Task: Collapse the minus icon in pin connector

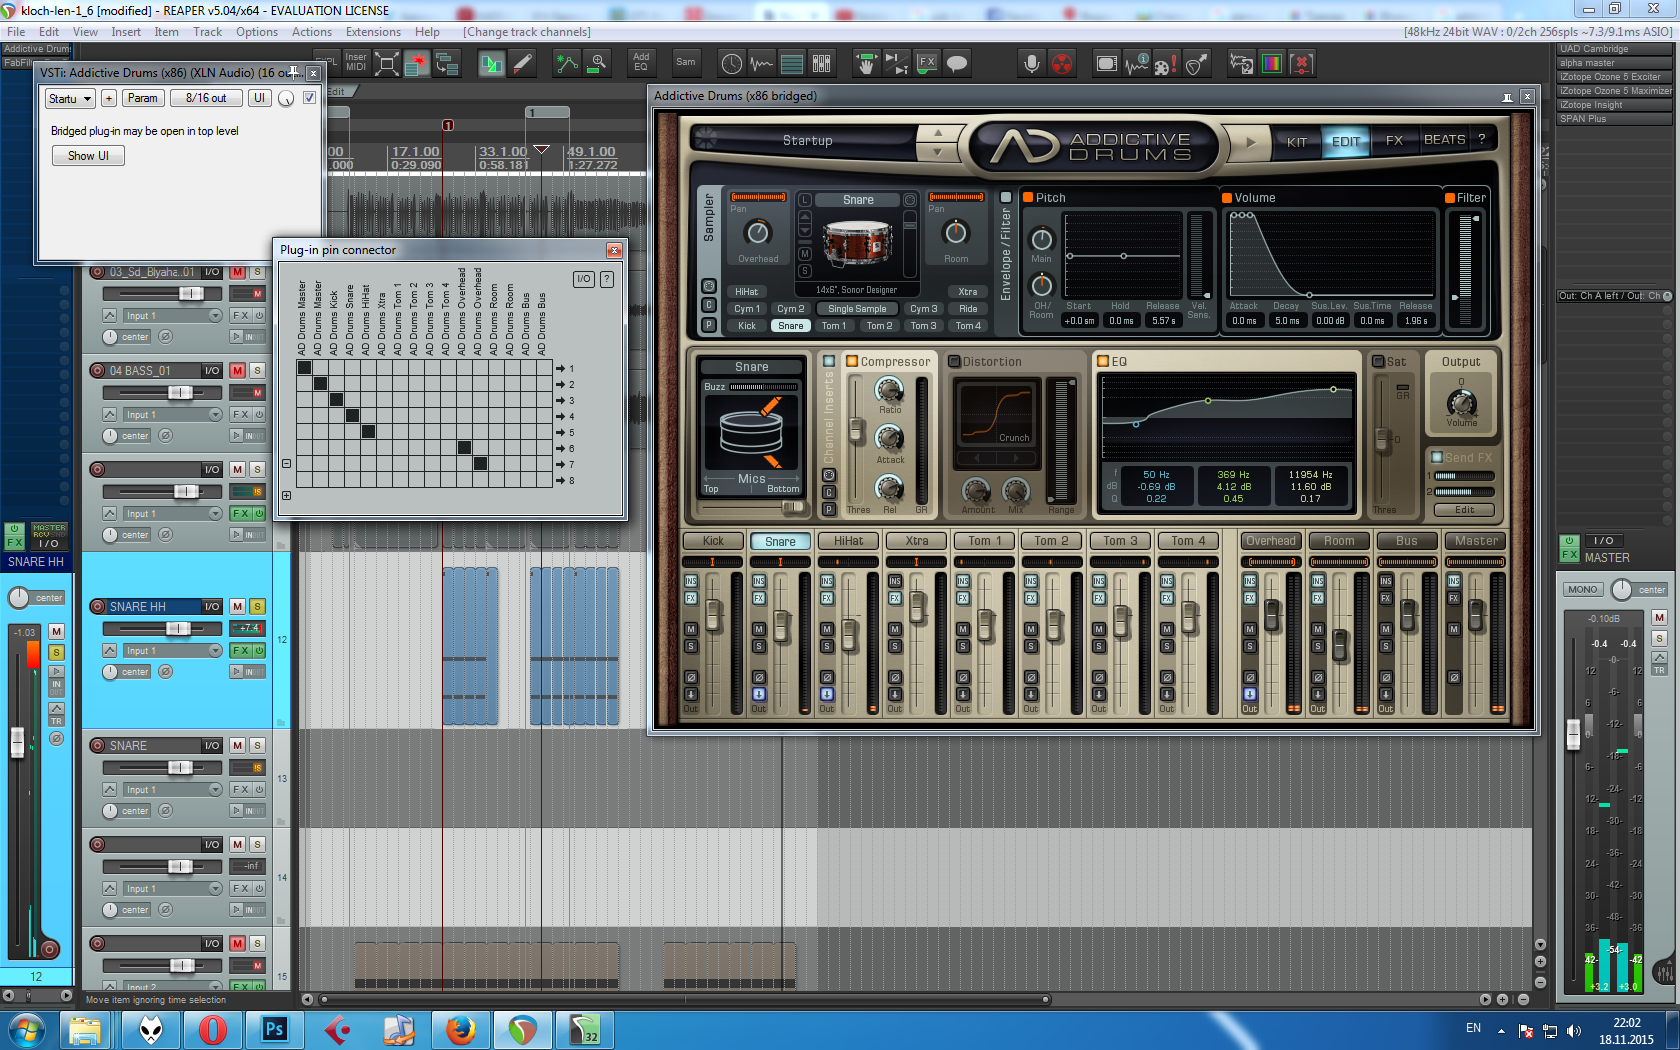Action: coord(286,463)
